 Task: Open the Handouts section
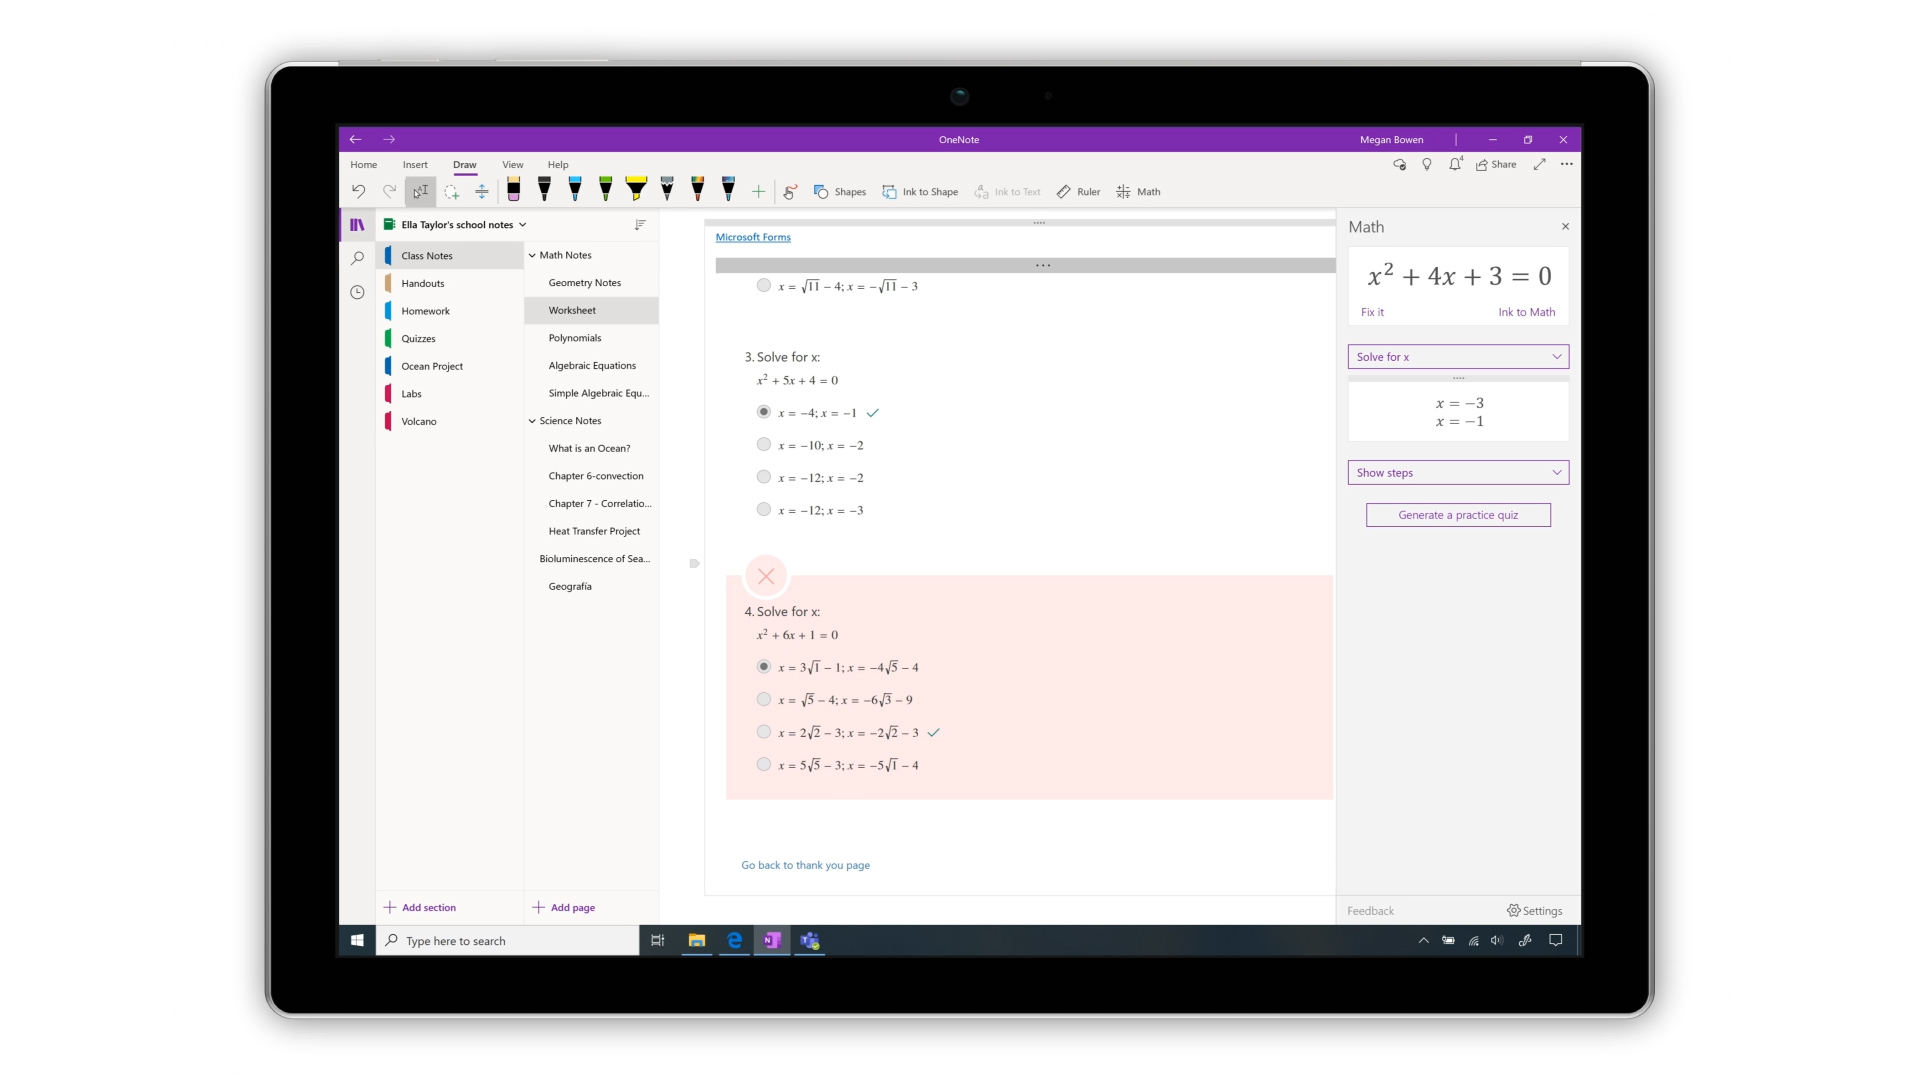(x=449, y=284)
